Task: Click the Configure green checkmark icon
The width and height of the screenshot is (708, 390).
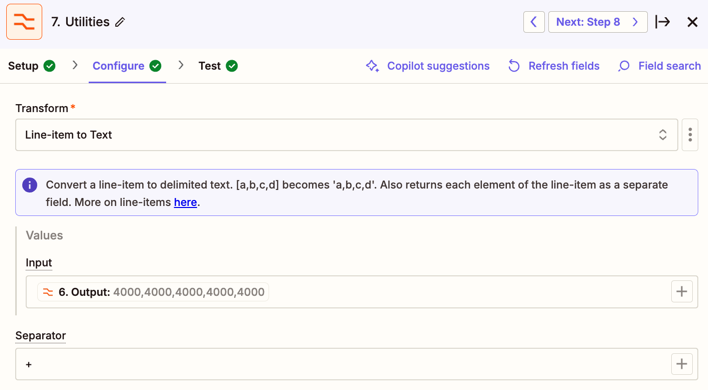Action: click(155, 66)
